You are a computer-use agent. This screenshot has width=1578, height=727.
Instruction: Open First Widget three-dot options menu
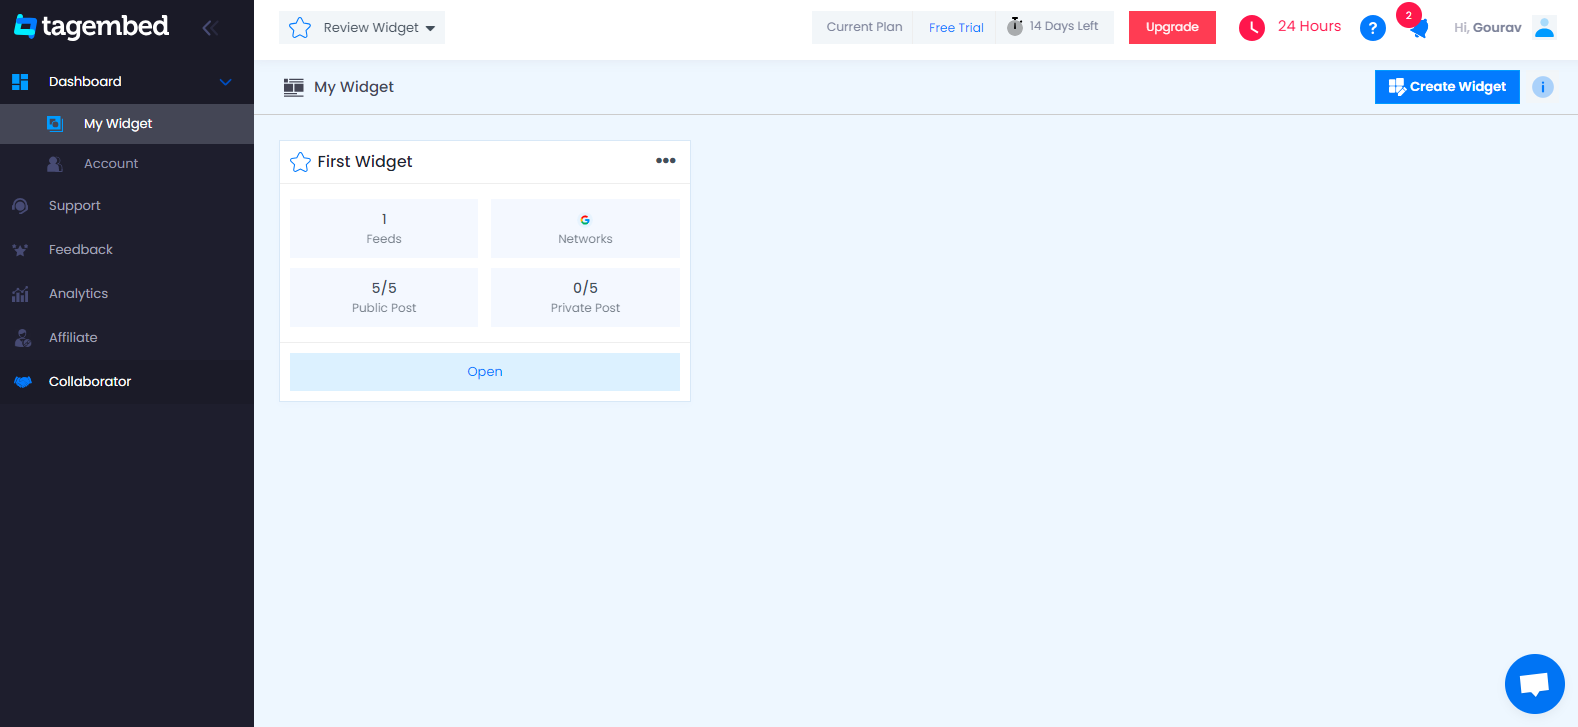[666, 161]
